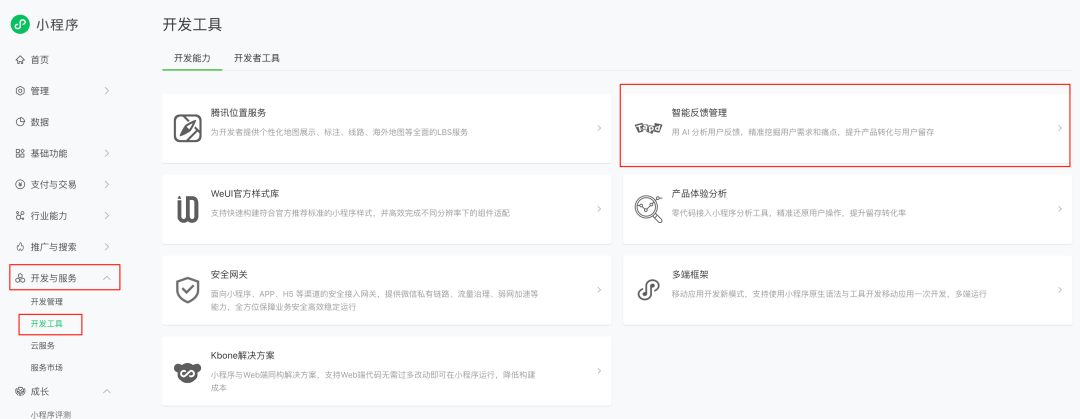
Task: Click the 首页 home icon
Action: (x=20, y=60)
